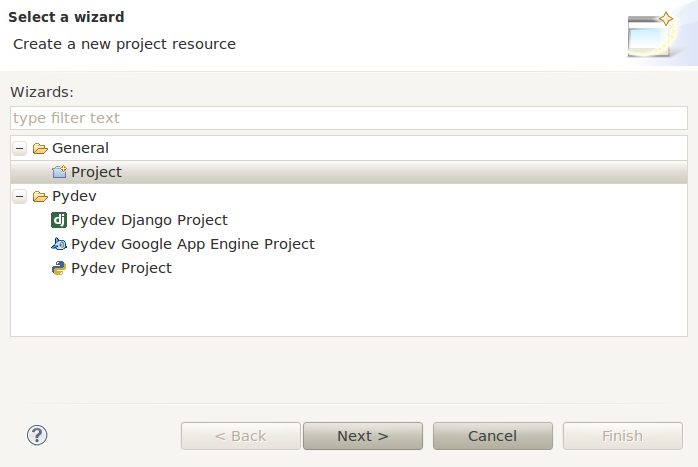
Task: Click empty area in wizards list
Action: tap(349, 307)
